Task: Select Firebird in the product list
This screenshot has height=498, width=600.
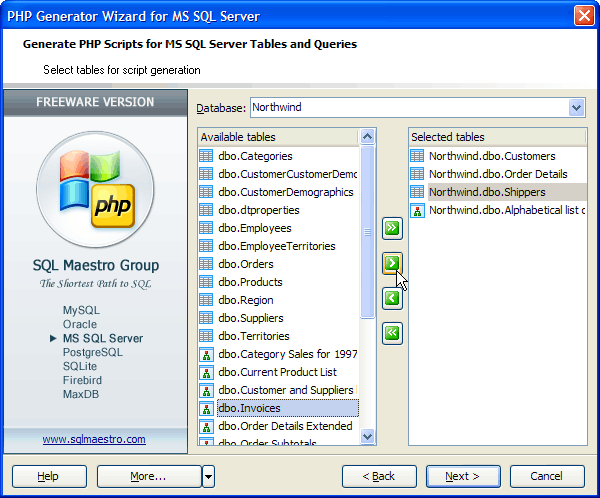Action: [82, 380]
